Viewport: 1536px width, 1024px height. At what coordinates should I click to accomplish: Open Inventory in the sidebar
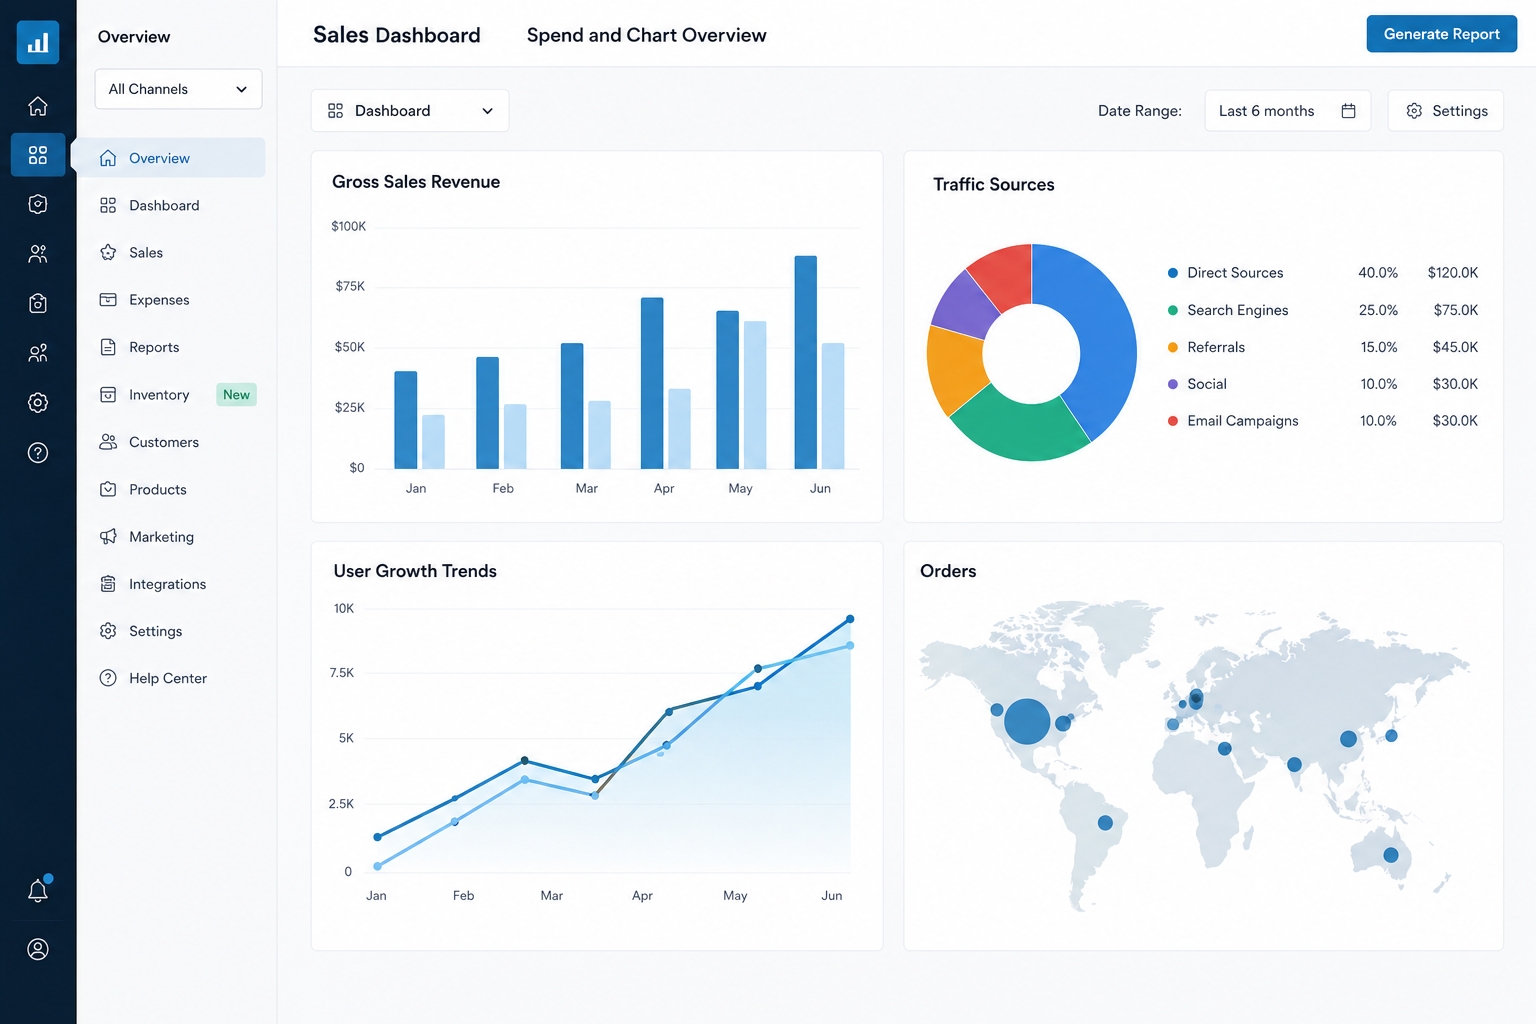[159, 395]
